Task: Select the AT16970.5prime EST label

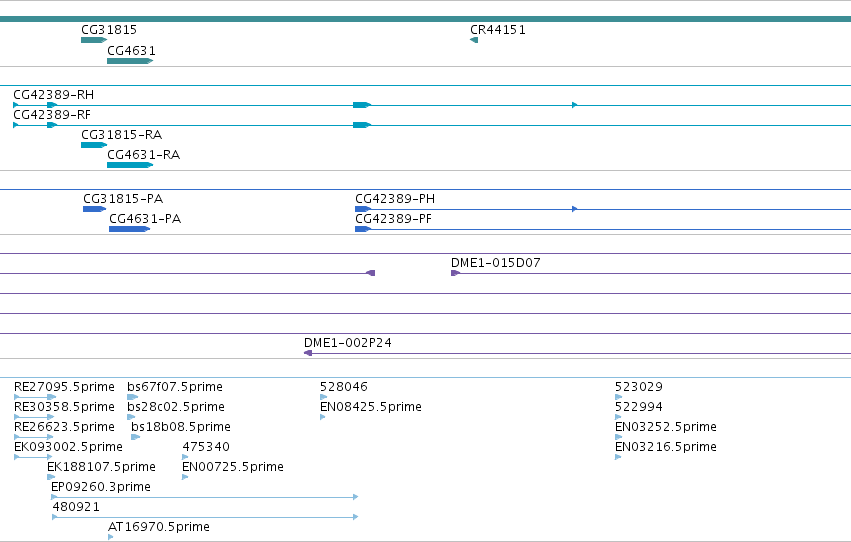Action: click(x=159, y=527)
